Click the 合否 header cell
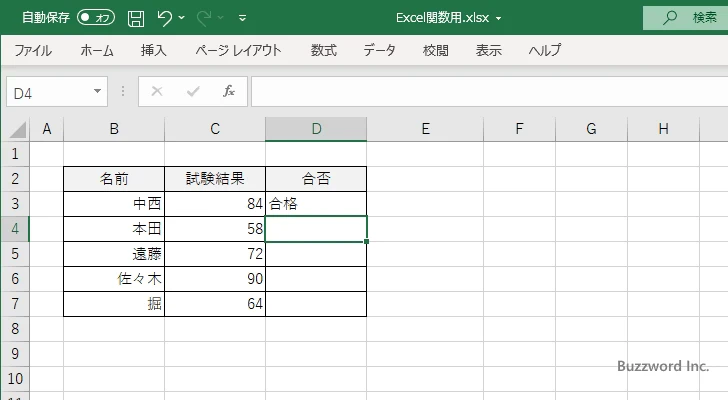The width and height of the screenshot is (728, 400). (316, 179)
